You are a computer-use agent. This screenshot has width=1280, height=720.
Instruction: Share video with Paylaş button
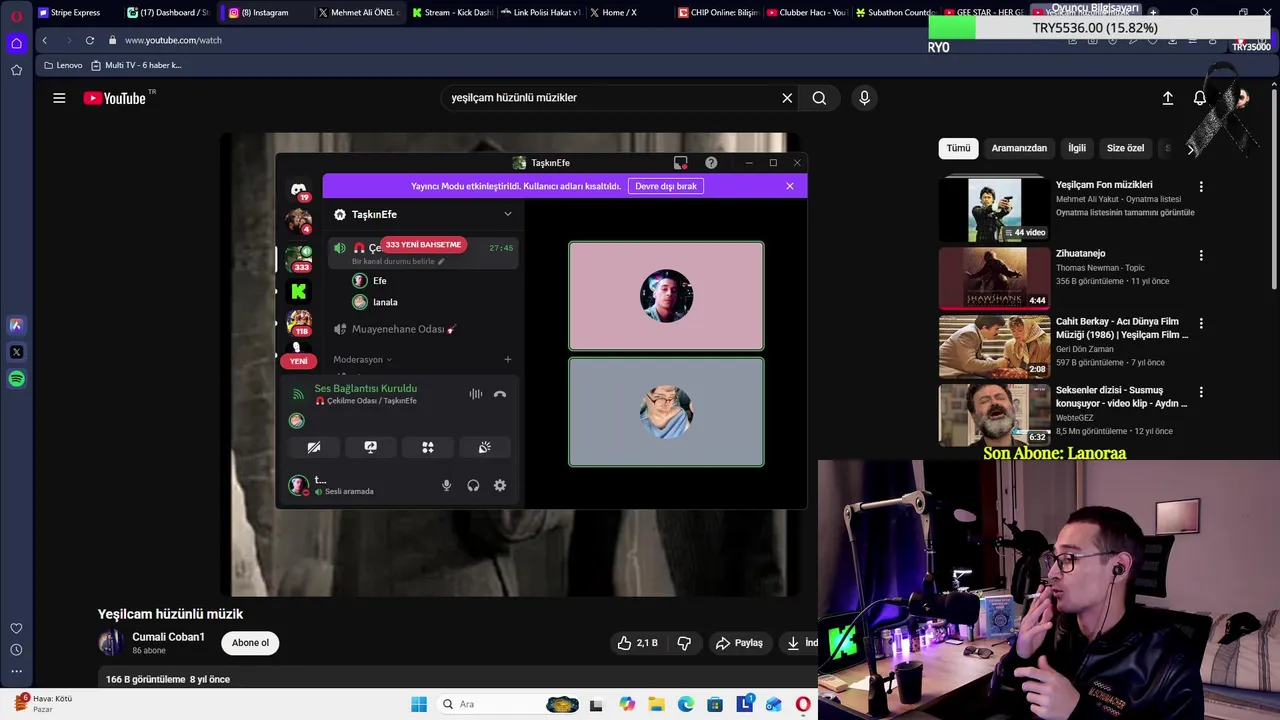click(x=739, y=643)
